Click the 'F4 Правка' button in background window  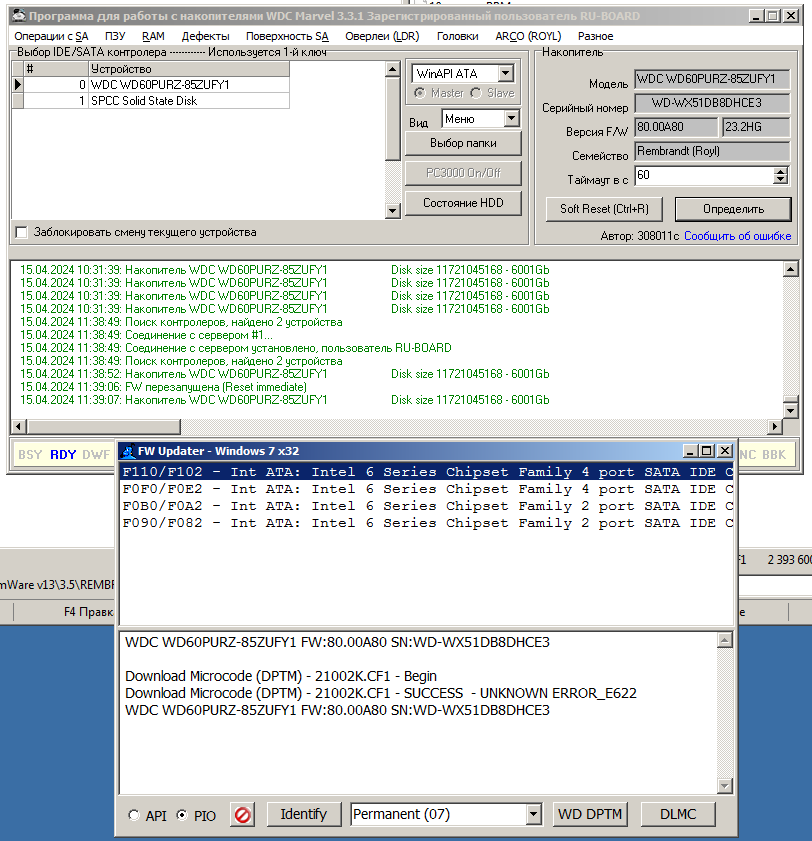click(88, 612)
